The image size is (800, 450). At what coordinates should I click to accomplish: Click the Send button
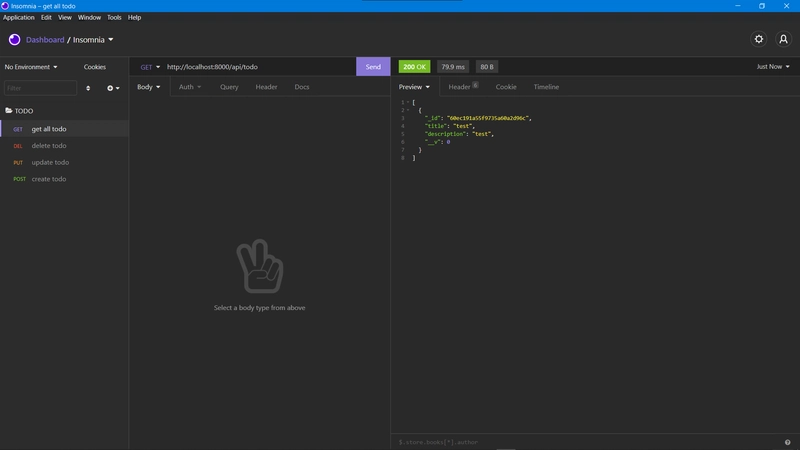[x=373, y=67]
